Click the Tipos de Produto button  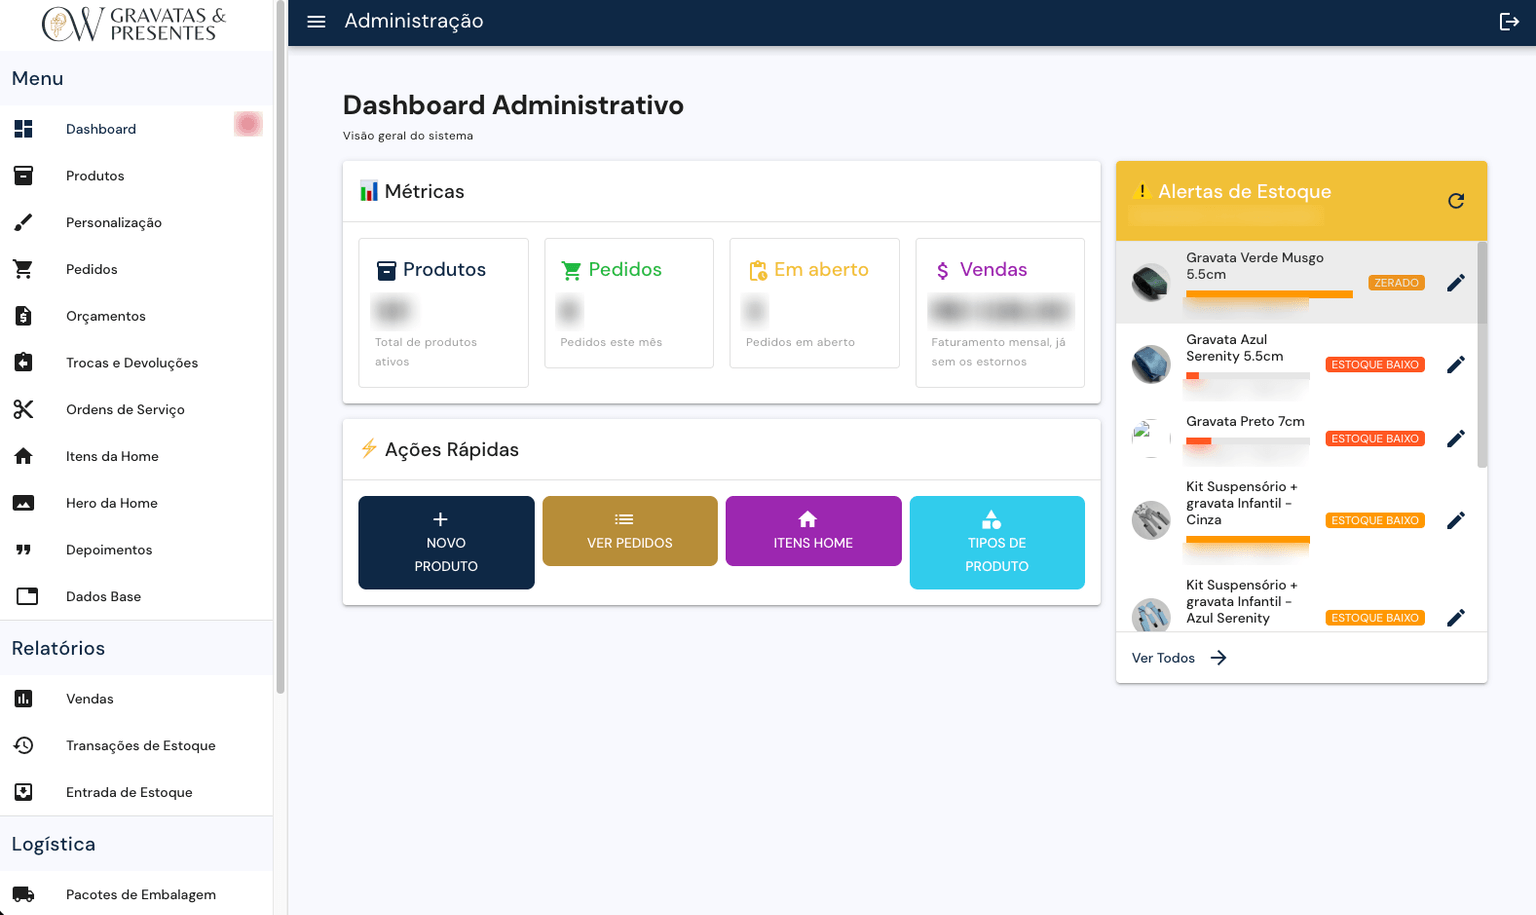coord(997,542)
